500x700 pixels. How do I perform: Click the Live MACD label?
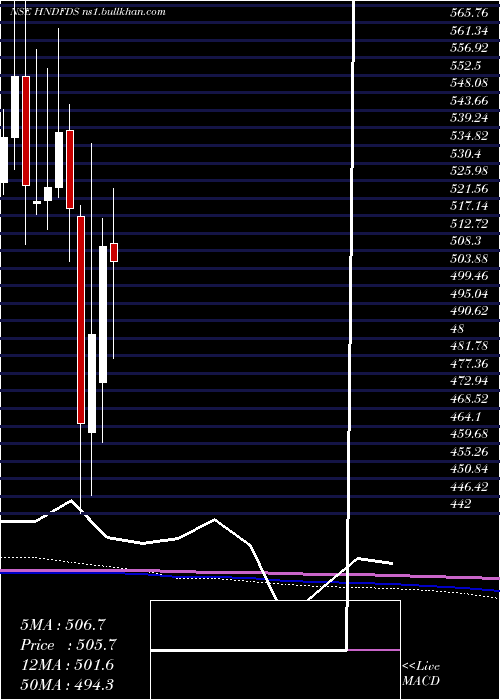tap(421, 673)
